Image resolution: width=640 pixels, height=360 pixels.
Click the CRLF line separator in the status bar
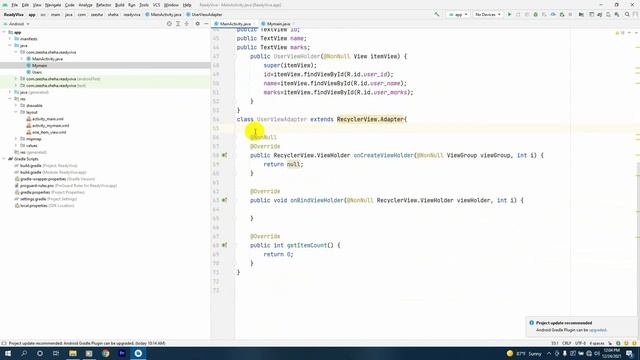pyautogui.click(x=567, y=343)
